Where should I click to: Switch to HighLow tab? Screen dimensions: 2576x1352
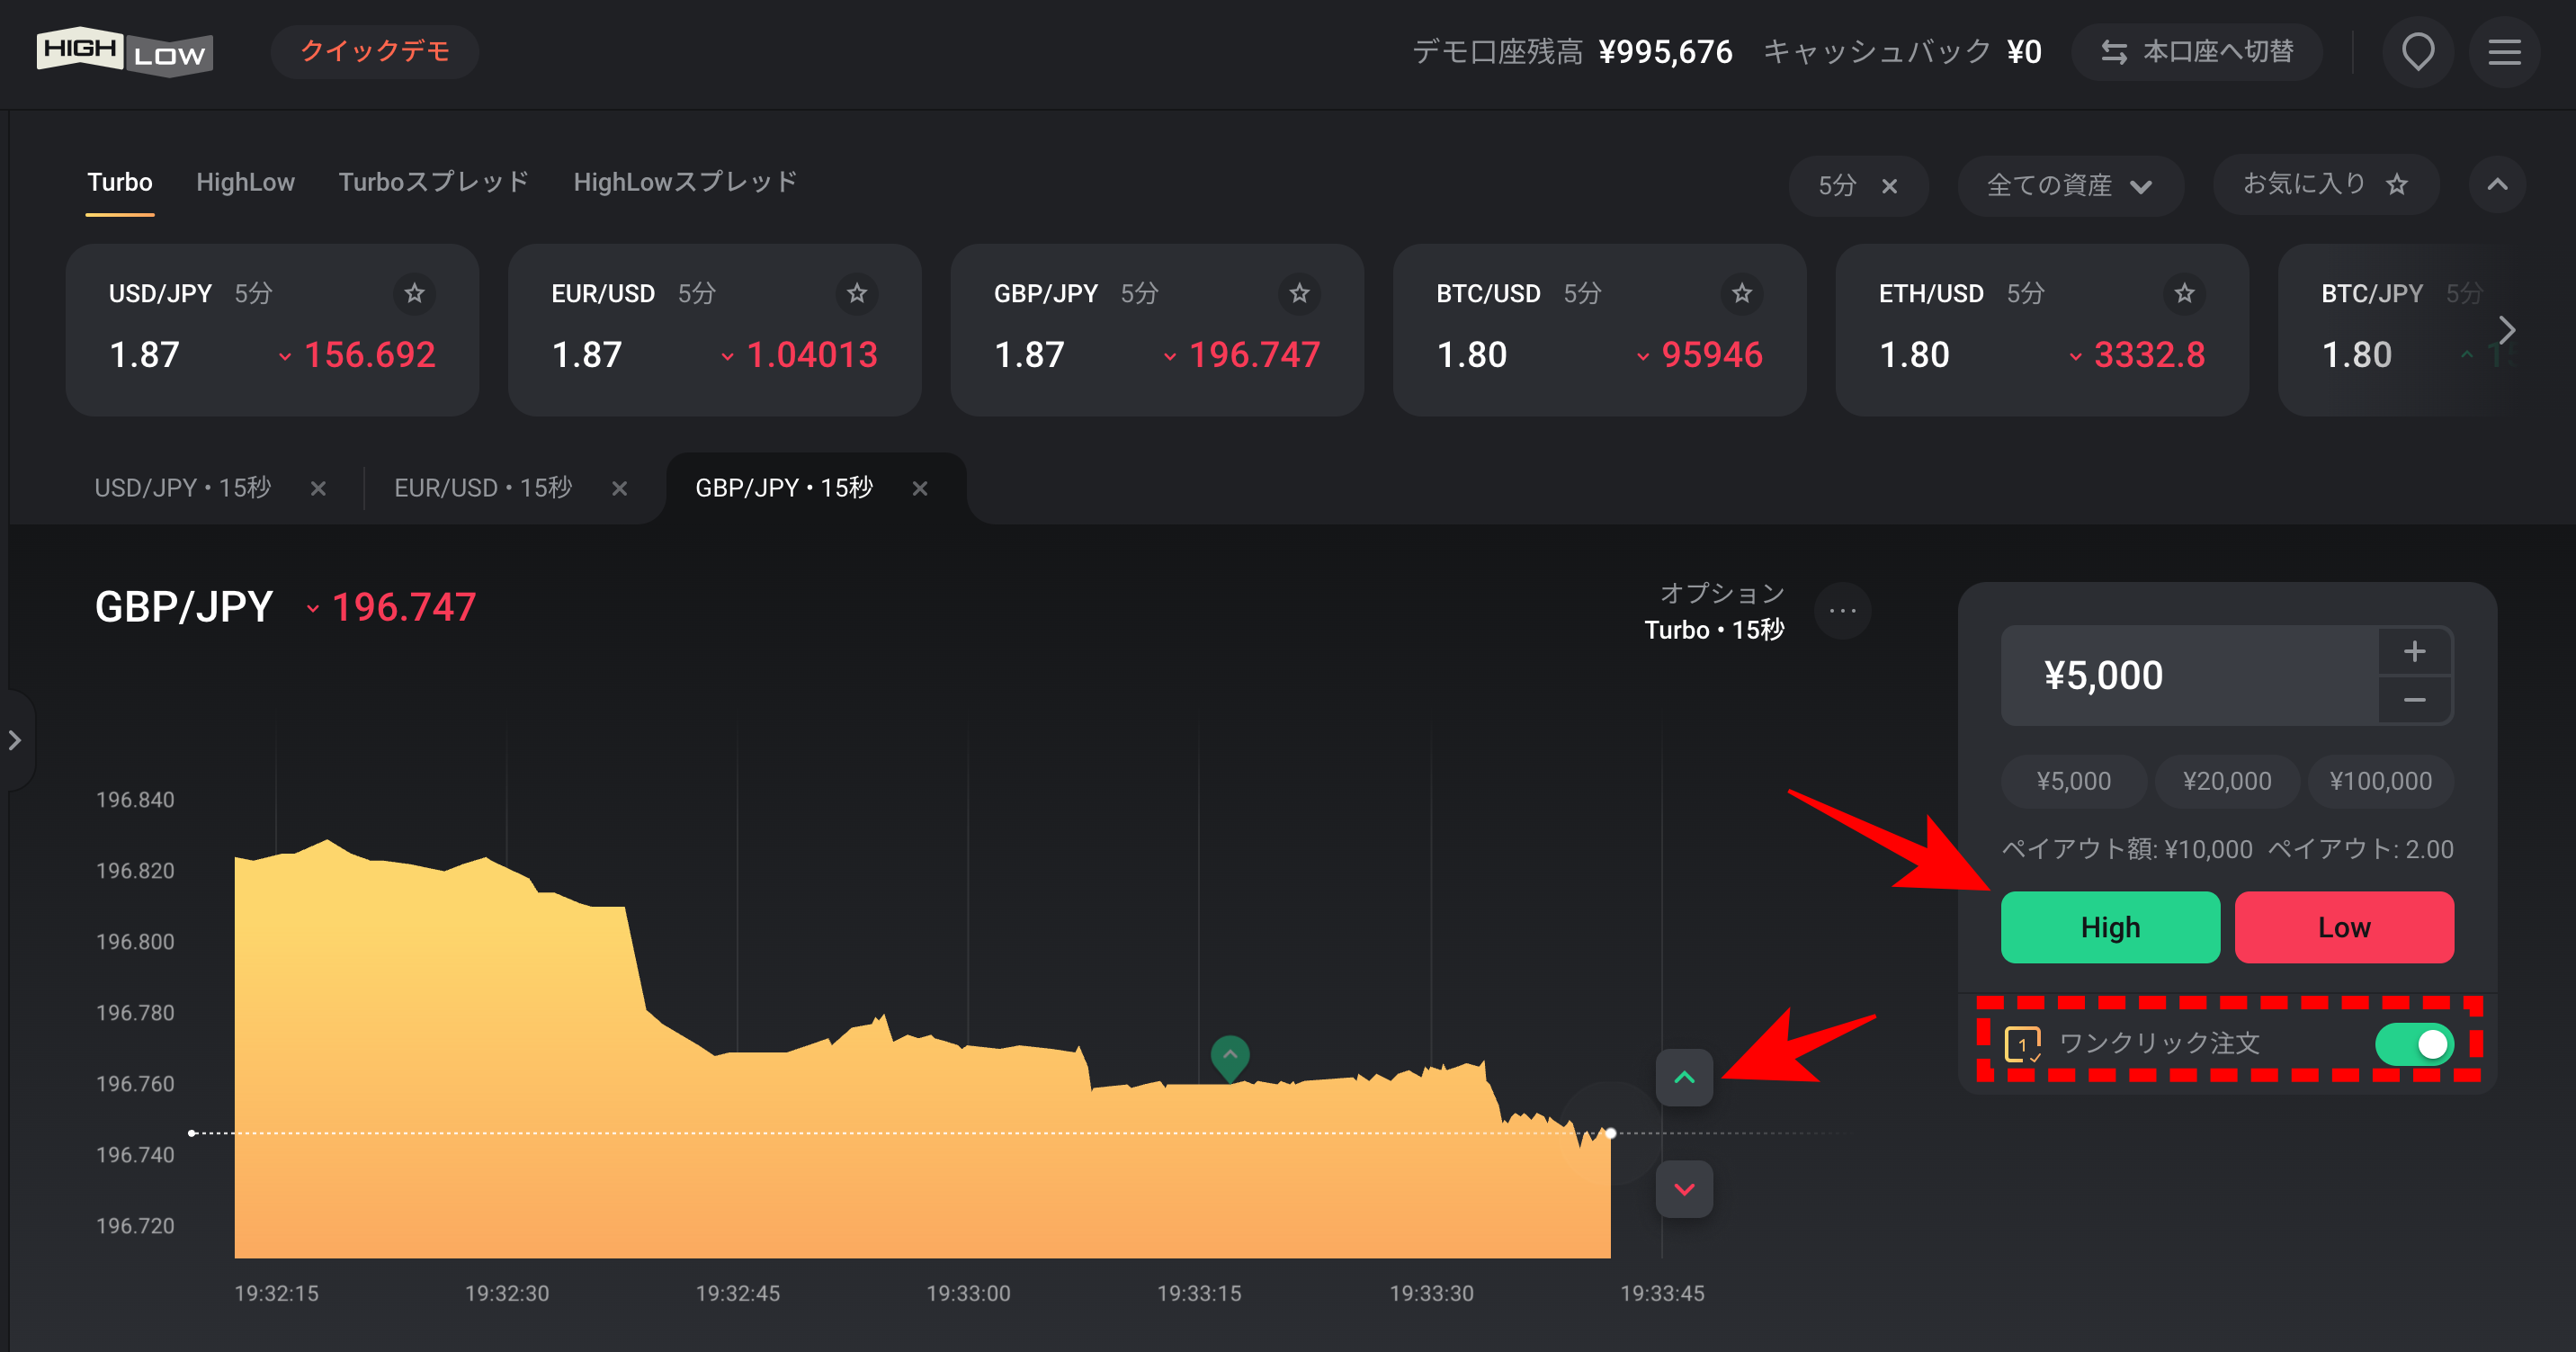tap(245, 182)
